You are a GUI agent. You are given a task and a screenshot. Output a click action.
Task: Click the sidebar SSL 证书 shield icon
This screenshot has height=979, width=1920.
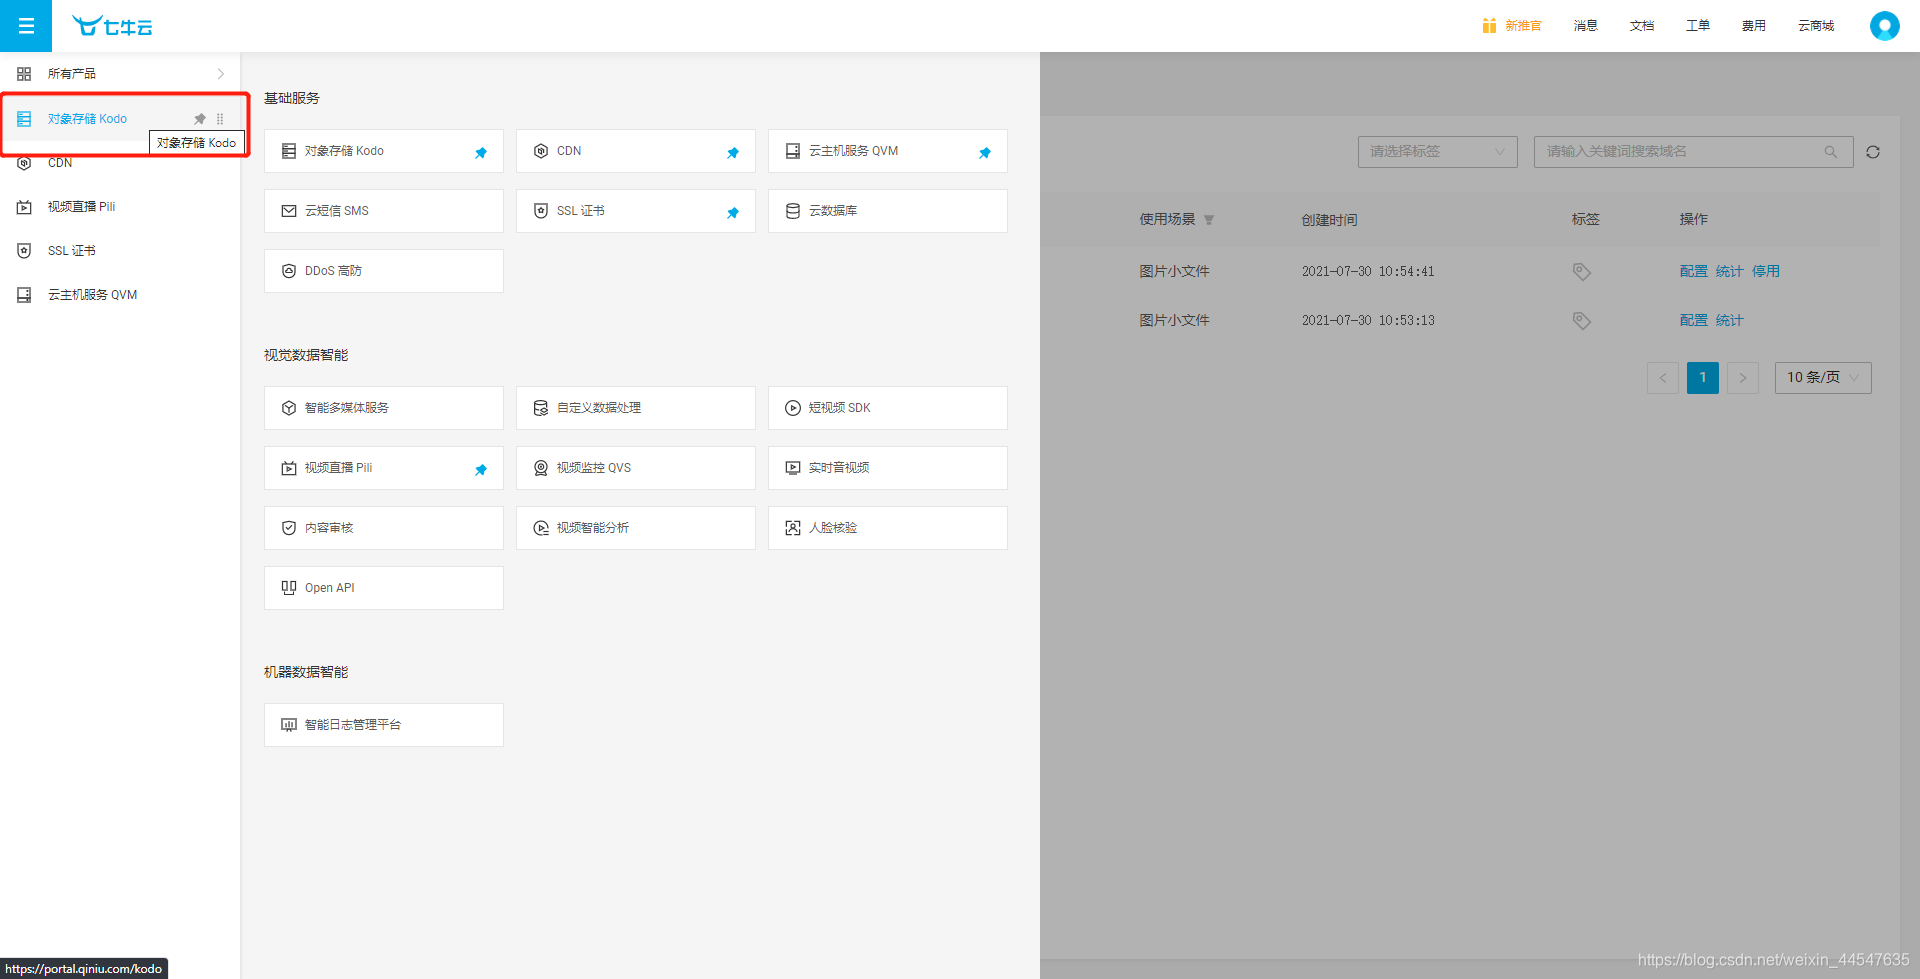point(24,251)
